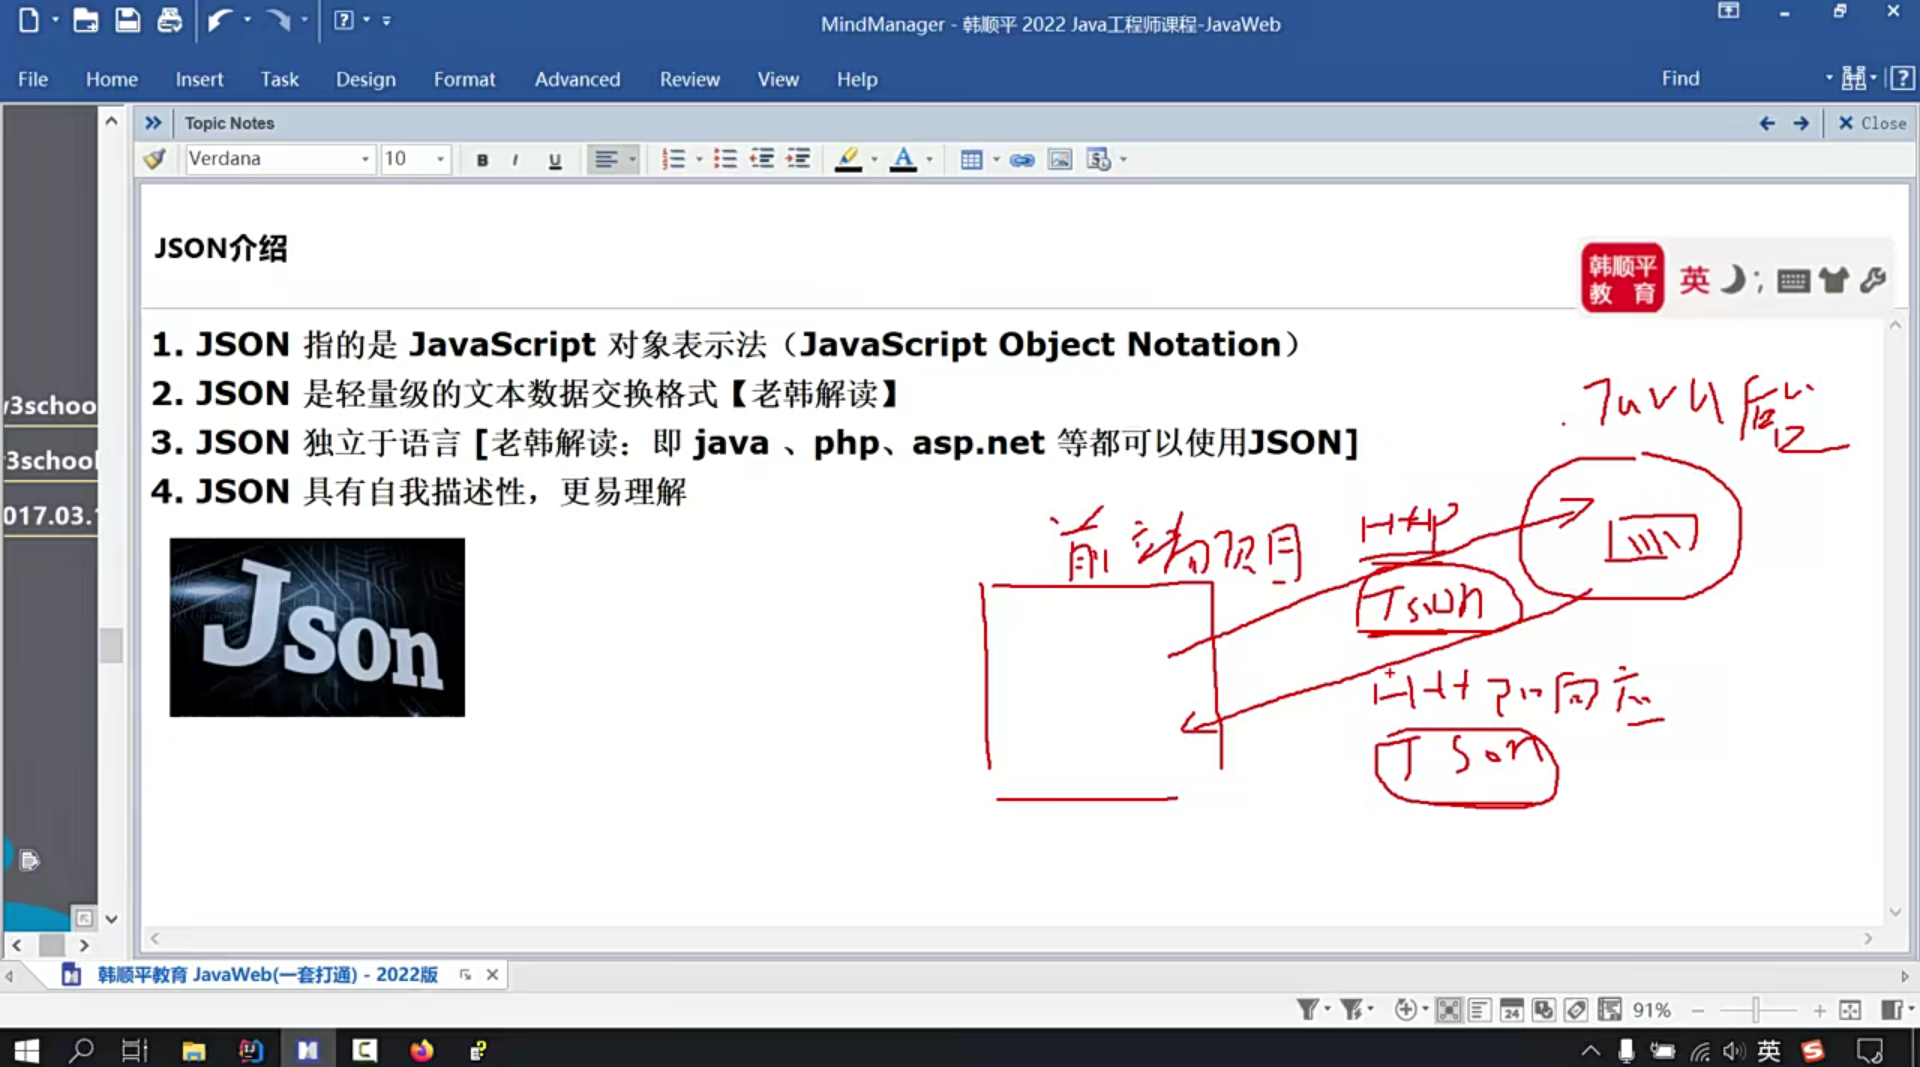Go to next topic note arrow

pyautogui.click(x=1801, y=123)
